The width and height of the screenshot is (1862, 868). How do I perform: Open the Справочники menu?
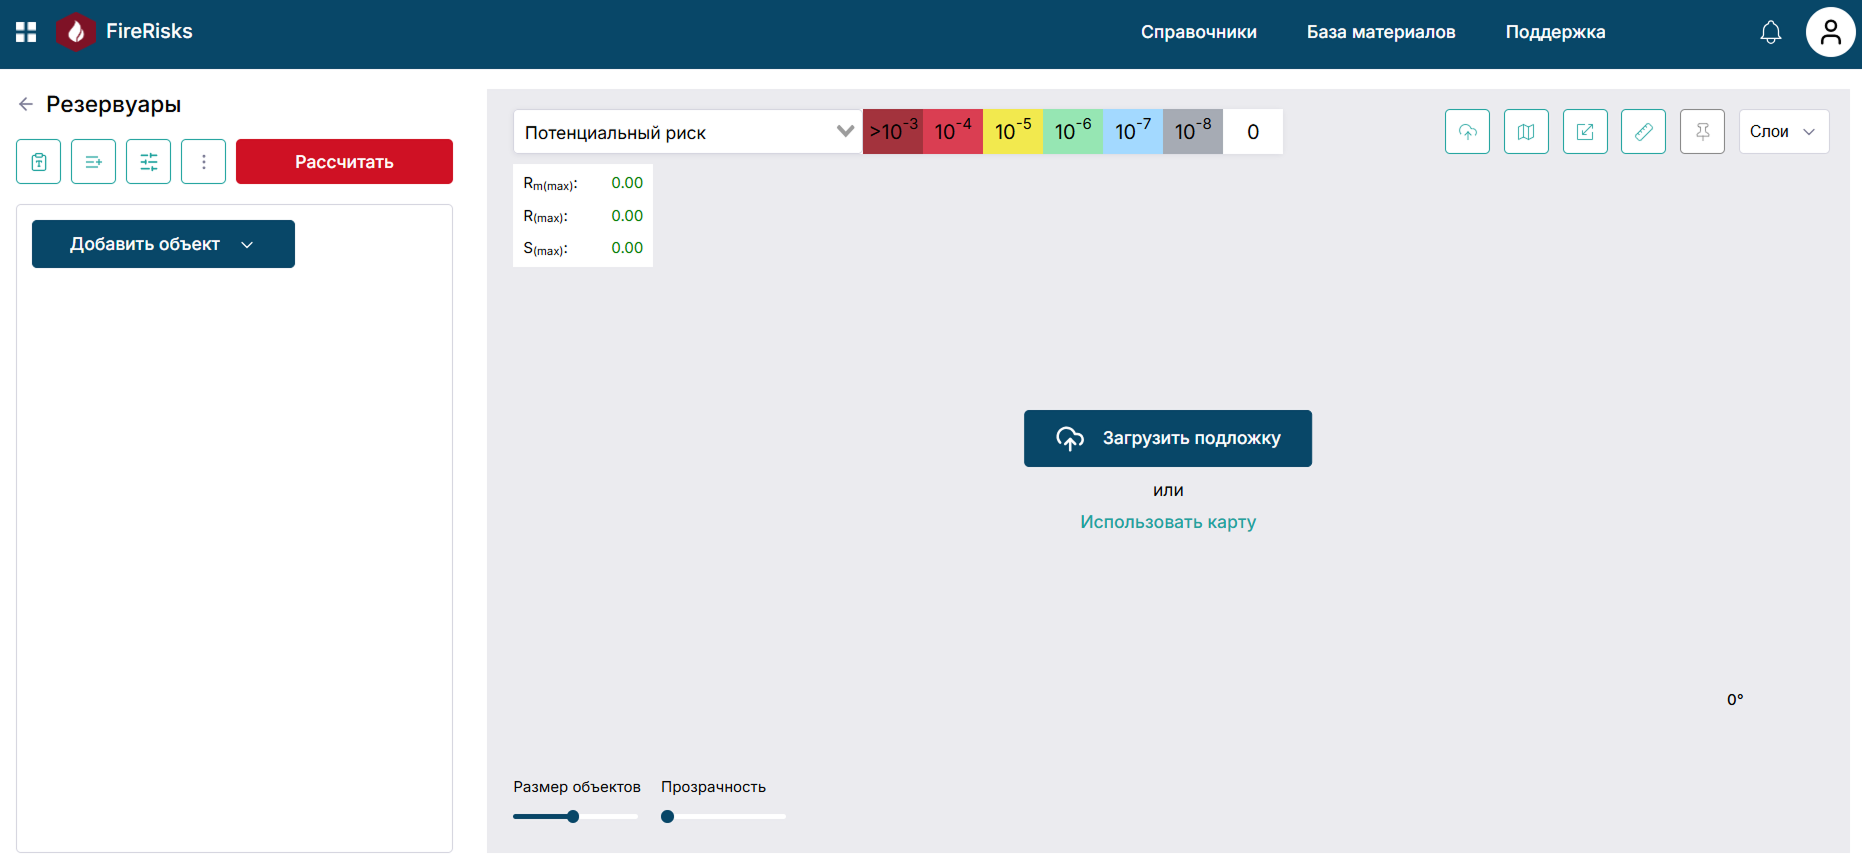1199,32
